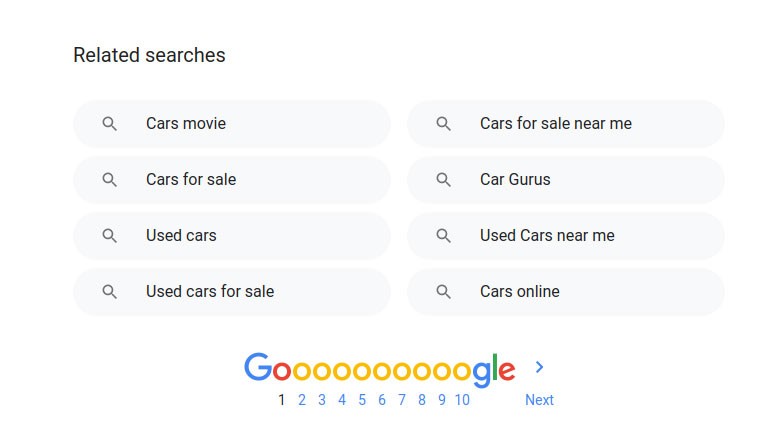Click the Google pagination logo
This screenshot has width=768, height=427.
(380, 369)
